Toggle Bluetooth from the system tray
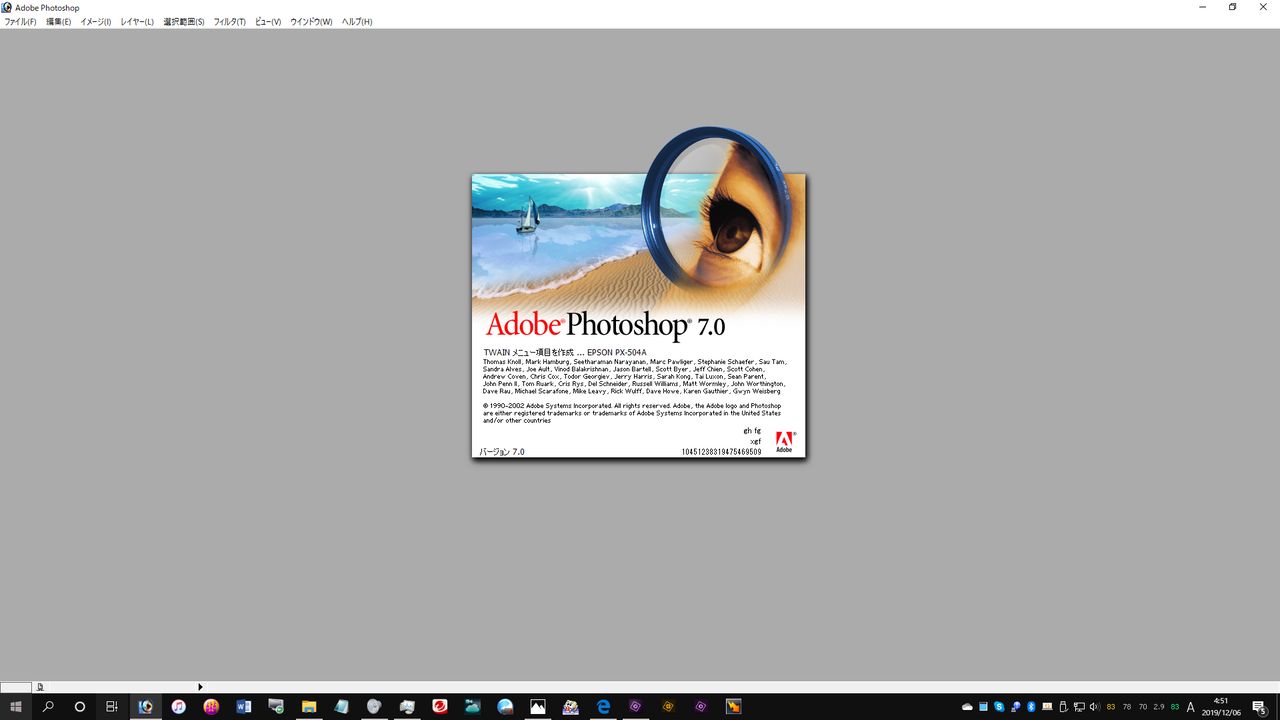1280x720 pixels. (1030, 707)
